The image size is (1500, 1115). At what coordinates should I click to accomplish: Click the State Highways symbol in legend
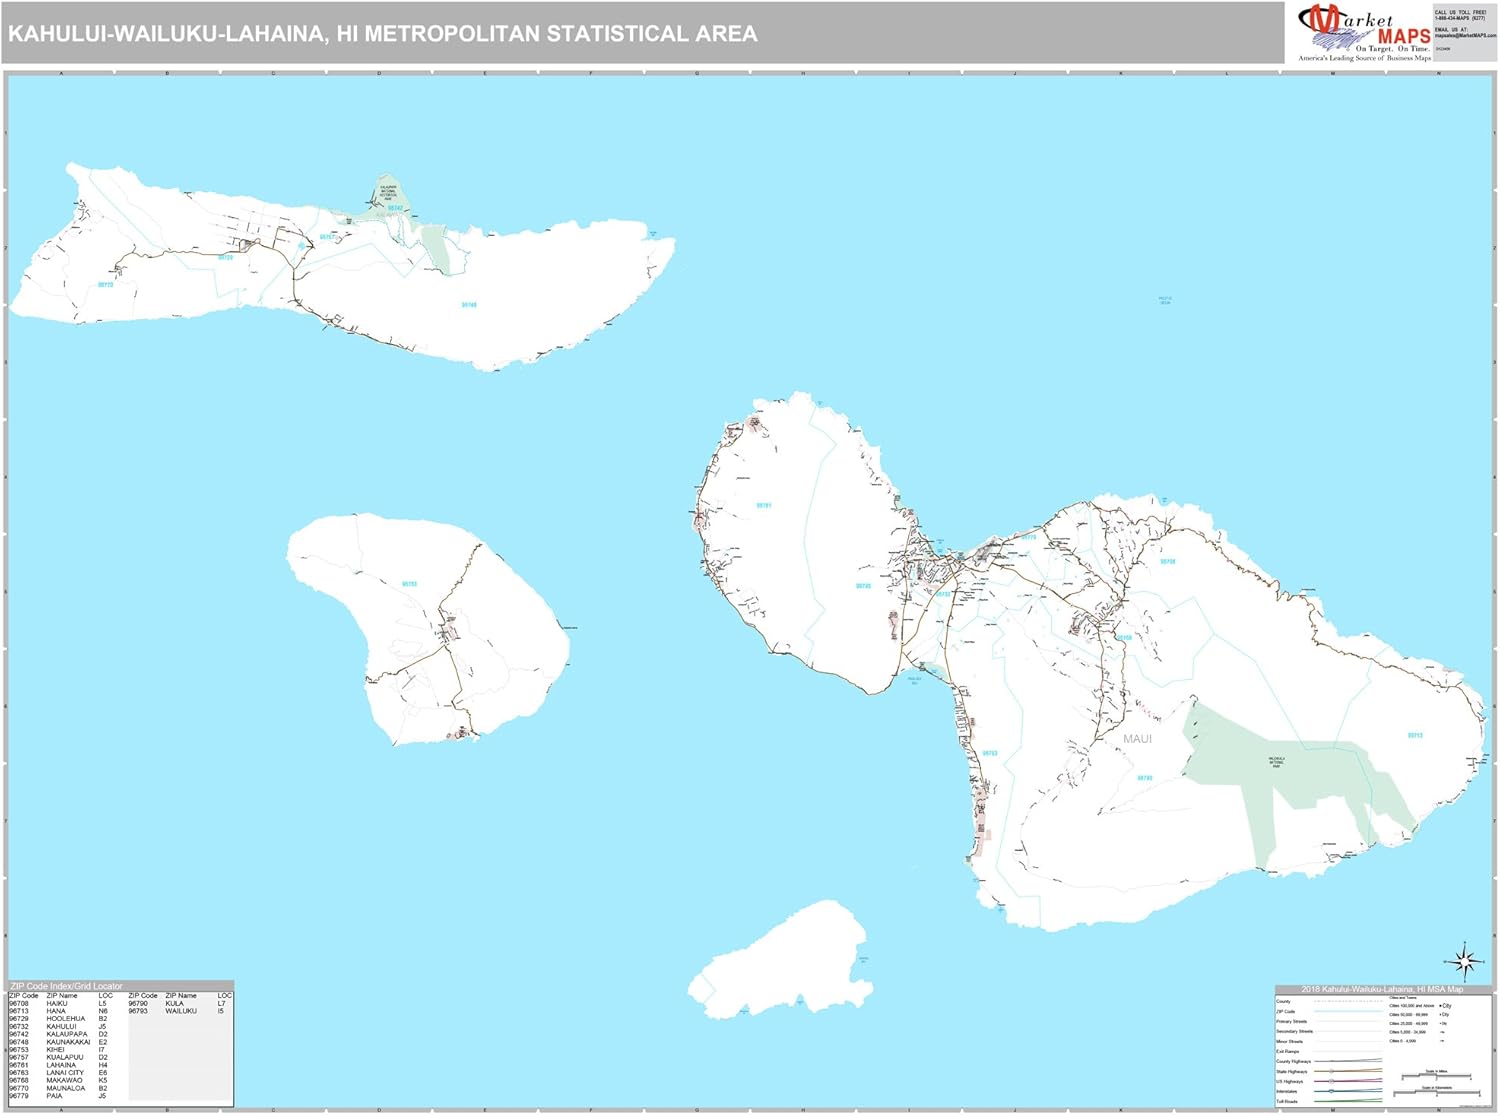(x=1331, y=1071)
